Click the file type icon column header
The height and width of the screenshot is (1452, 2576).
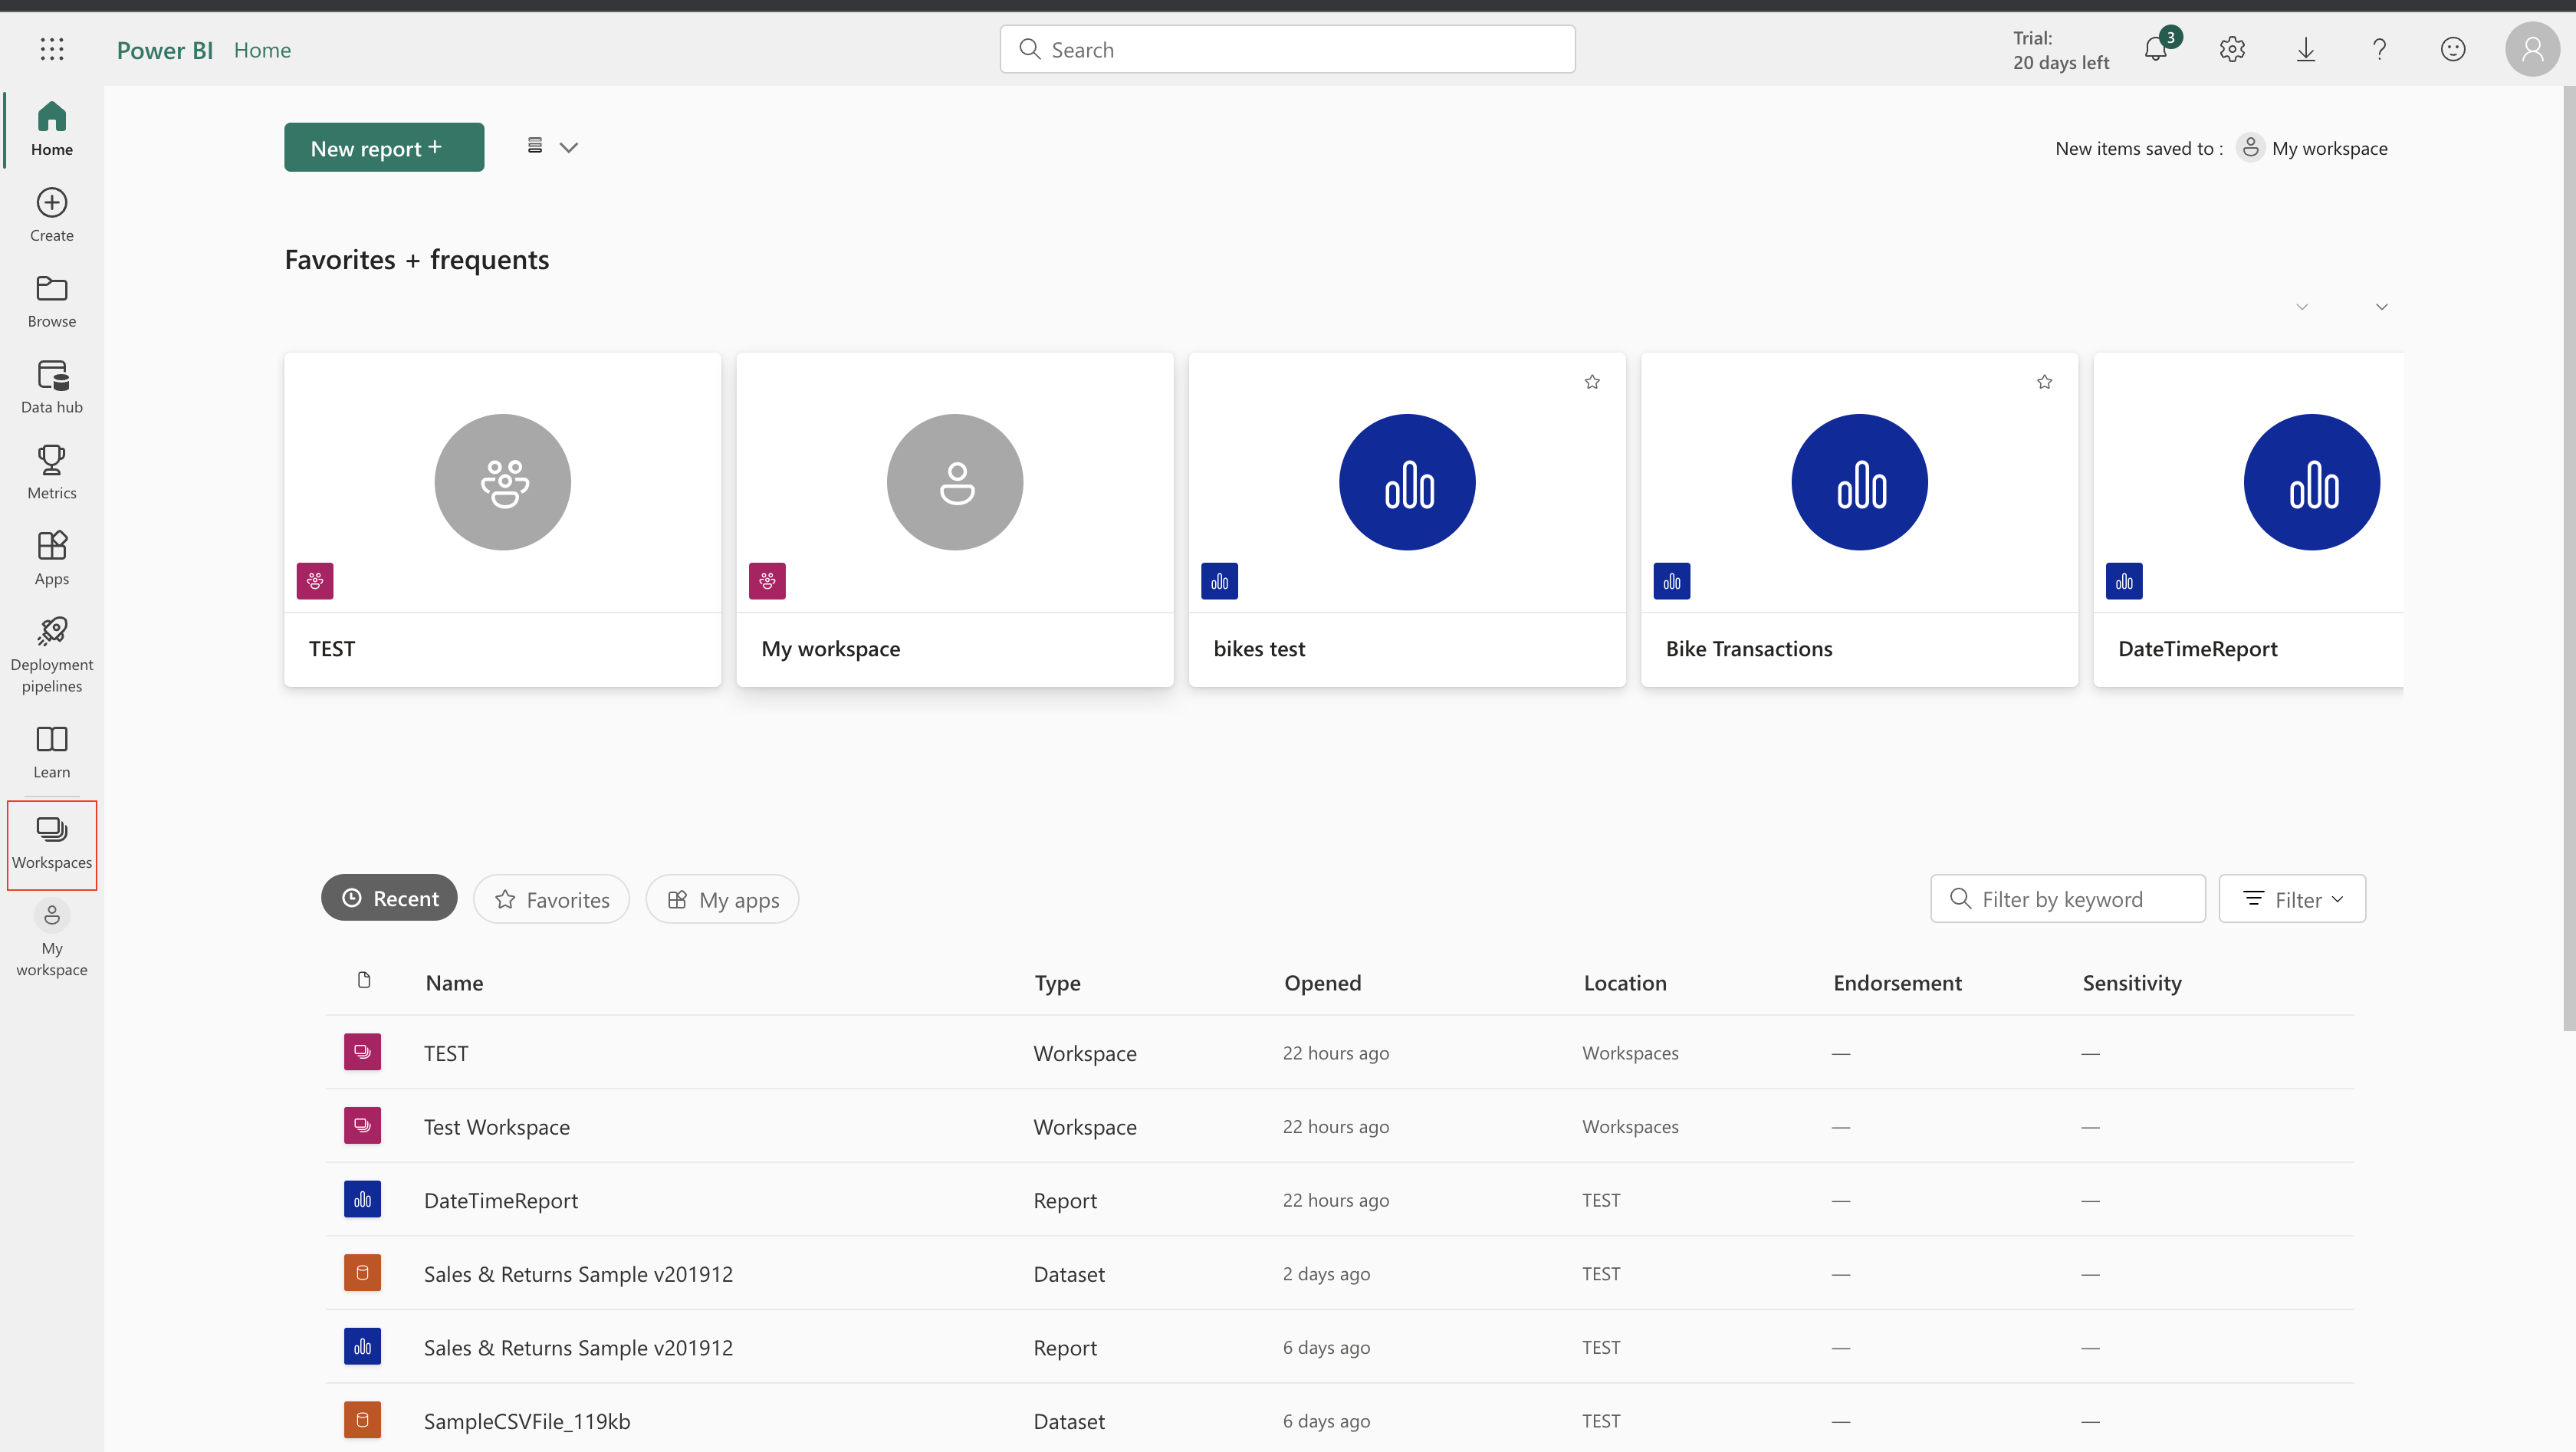(364, 980)
